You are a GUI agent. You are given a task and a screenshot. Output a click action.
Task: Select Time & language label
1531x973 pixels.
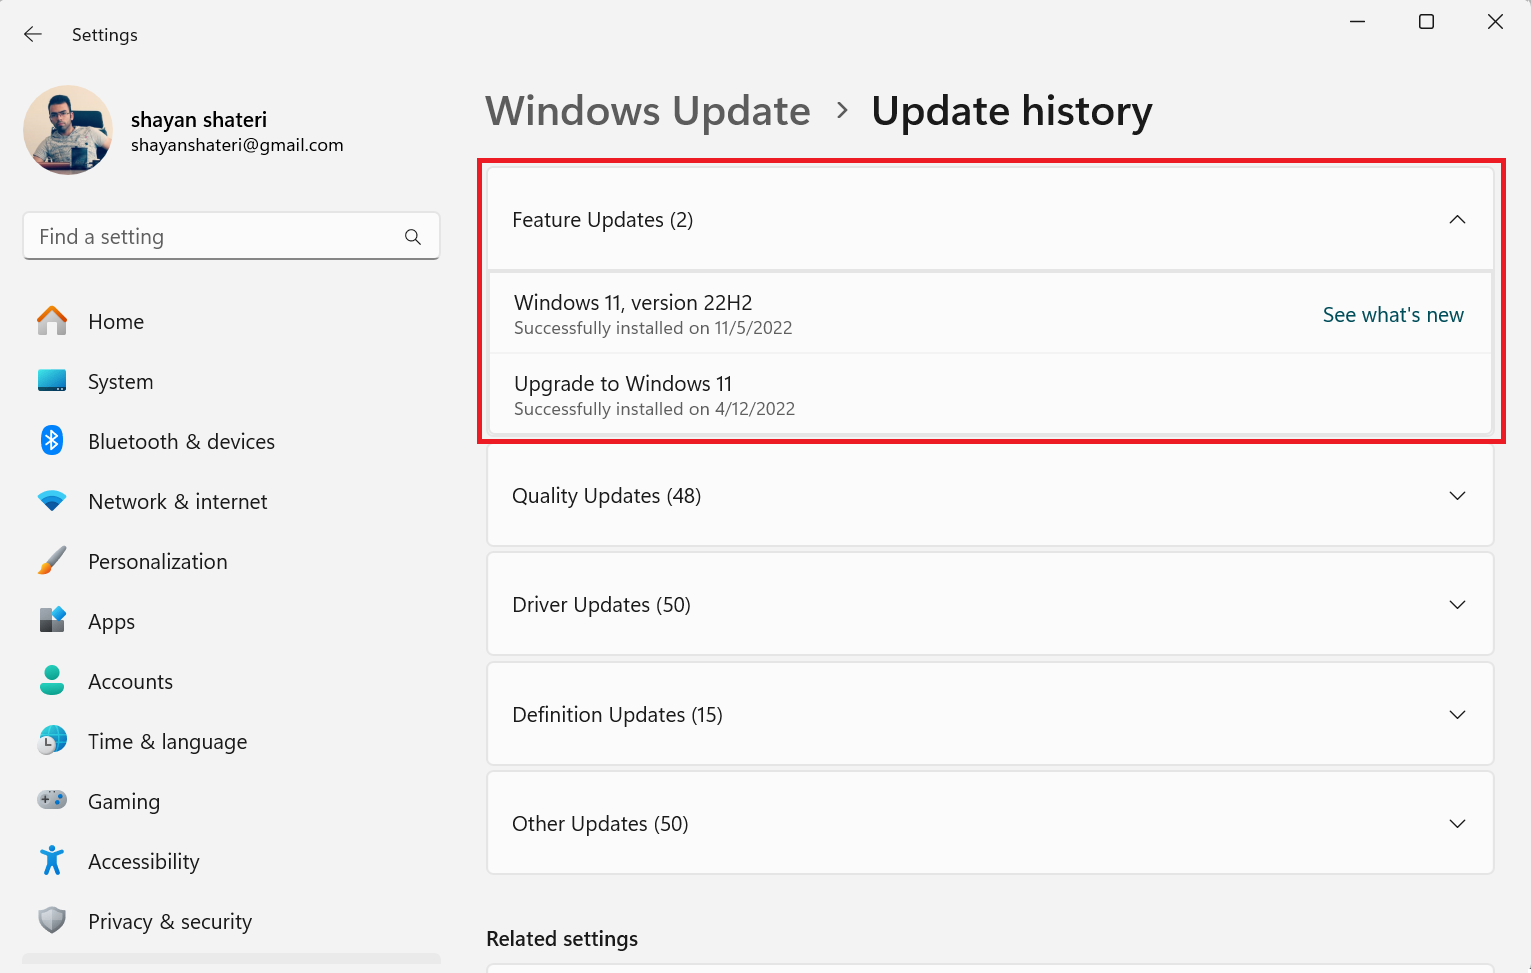(167, 743)
